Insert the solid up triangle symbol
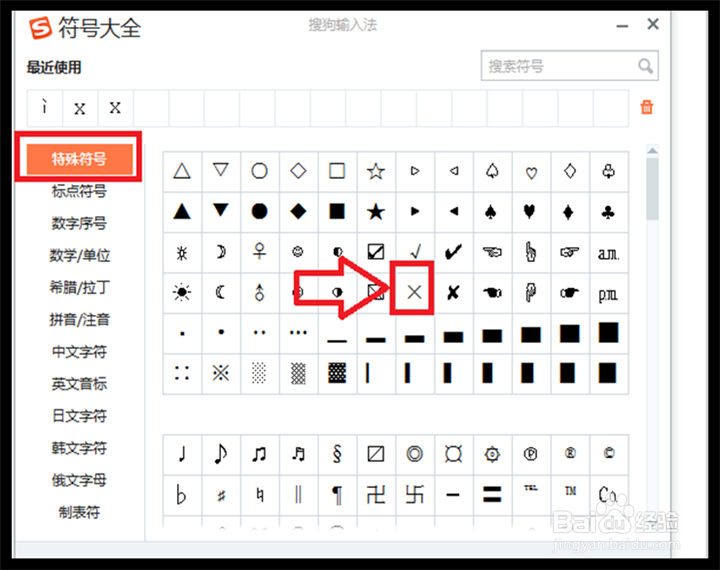Screen dimensions: 720x570 (182, 212)
